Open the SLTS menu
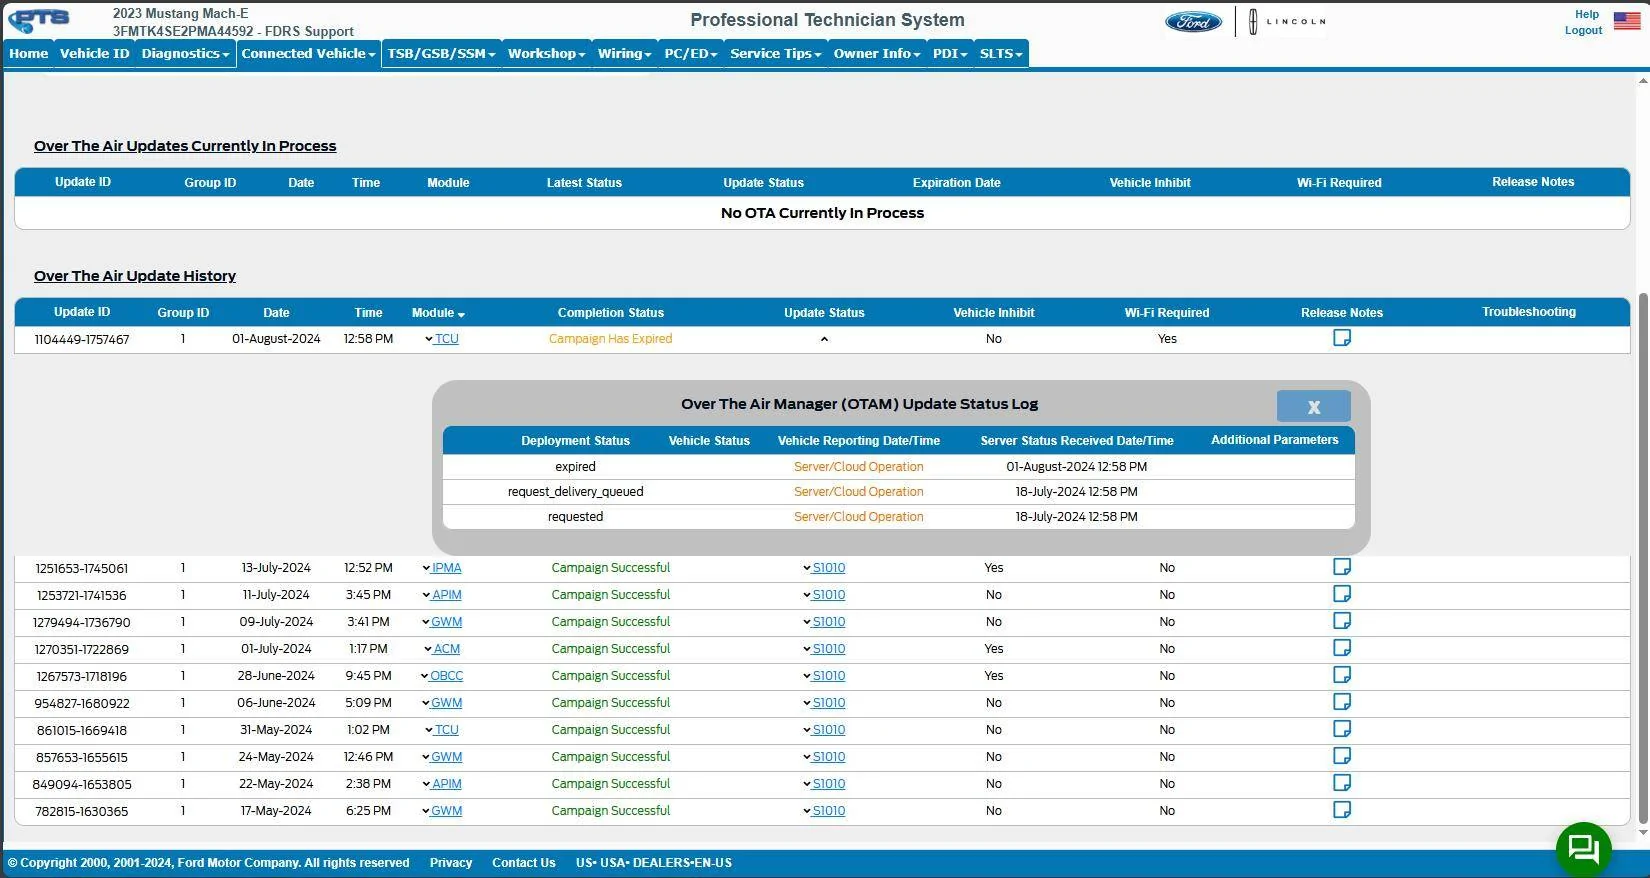The height and width of the screenshot is (878, 1650). [1001, 54]
